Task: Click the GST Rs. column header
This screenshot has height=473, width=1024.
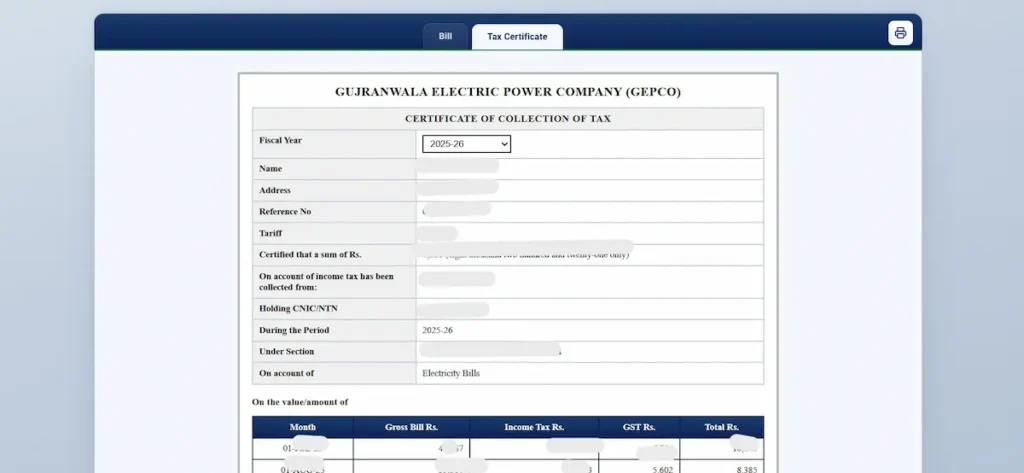Action: click(639, 427)
